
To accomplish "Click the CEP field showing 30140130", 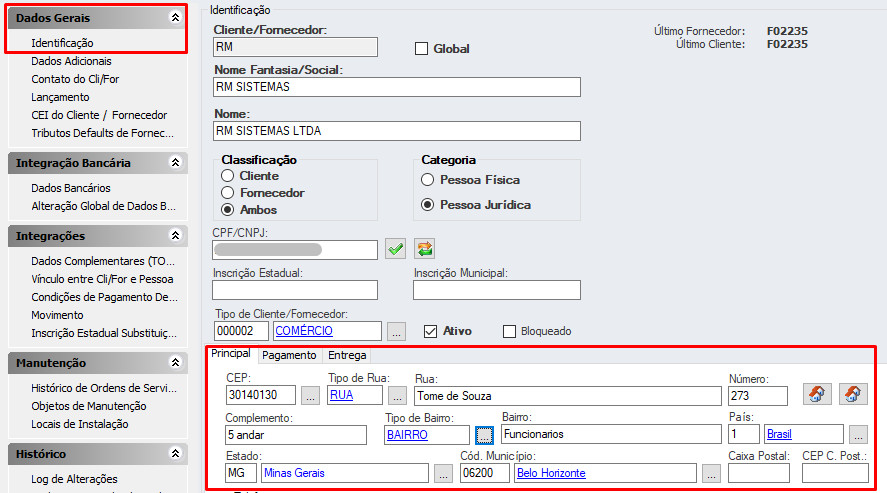I will click(261, 395).
